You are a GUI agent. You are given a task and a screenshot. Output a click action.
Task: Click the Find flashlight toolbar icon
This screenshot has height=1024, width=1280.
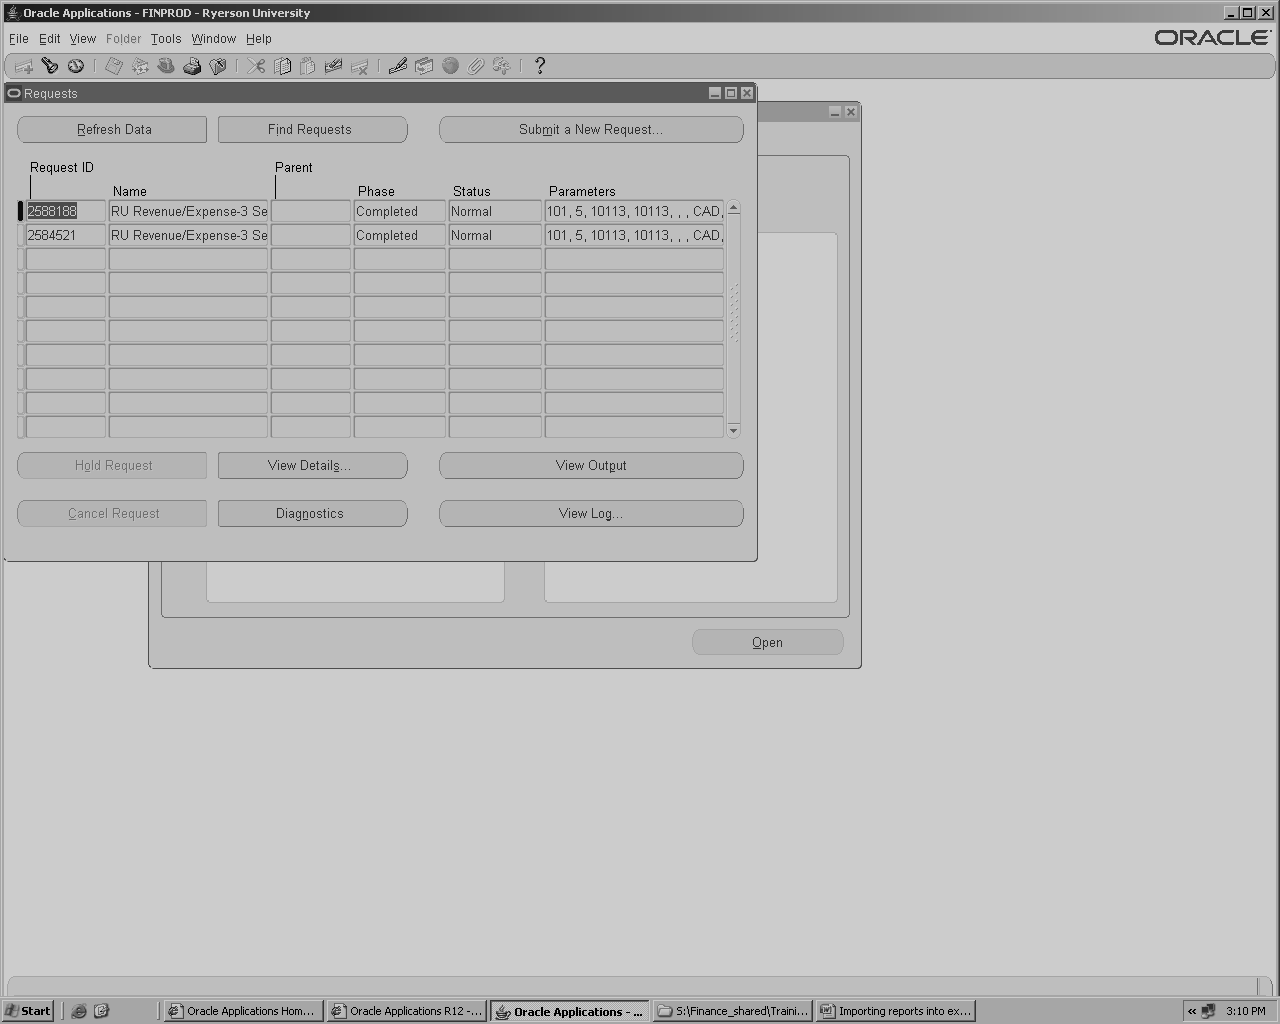click(49, 66)
